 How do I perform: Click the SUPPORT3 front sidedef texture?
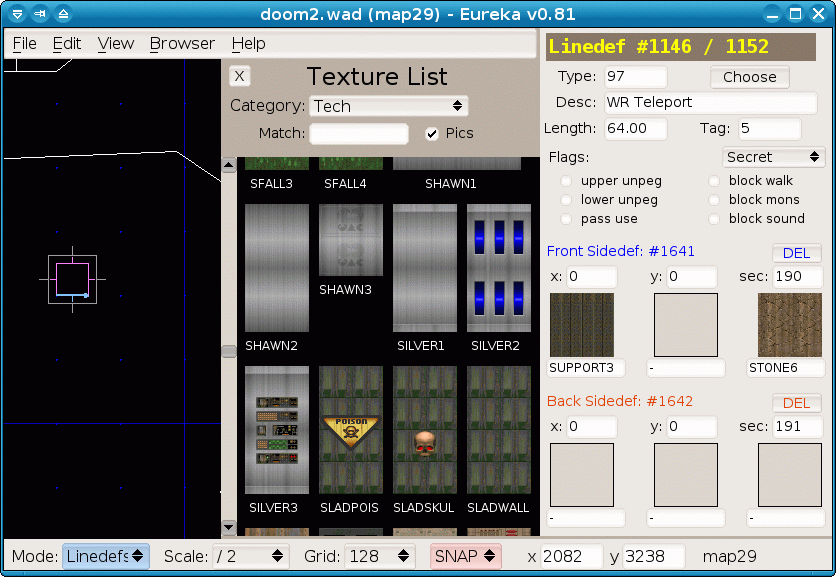tap(581, 325)
